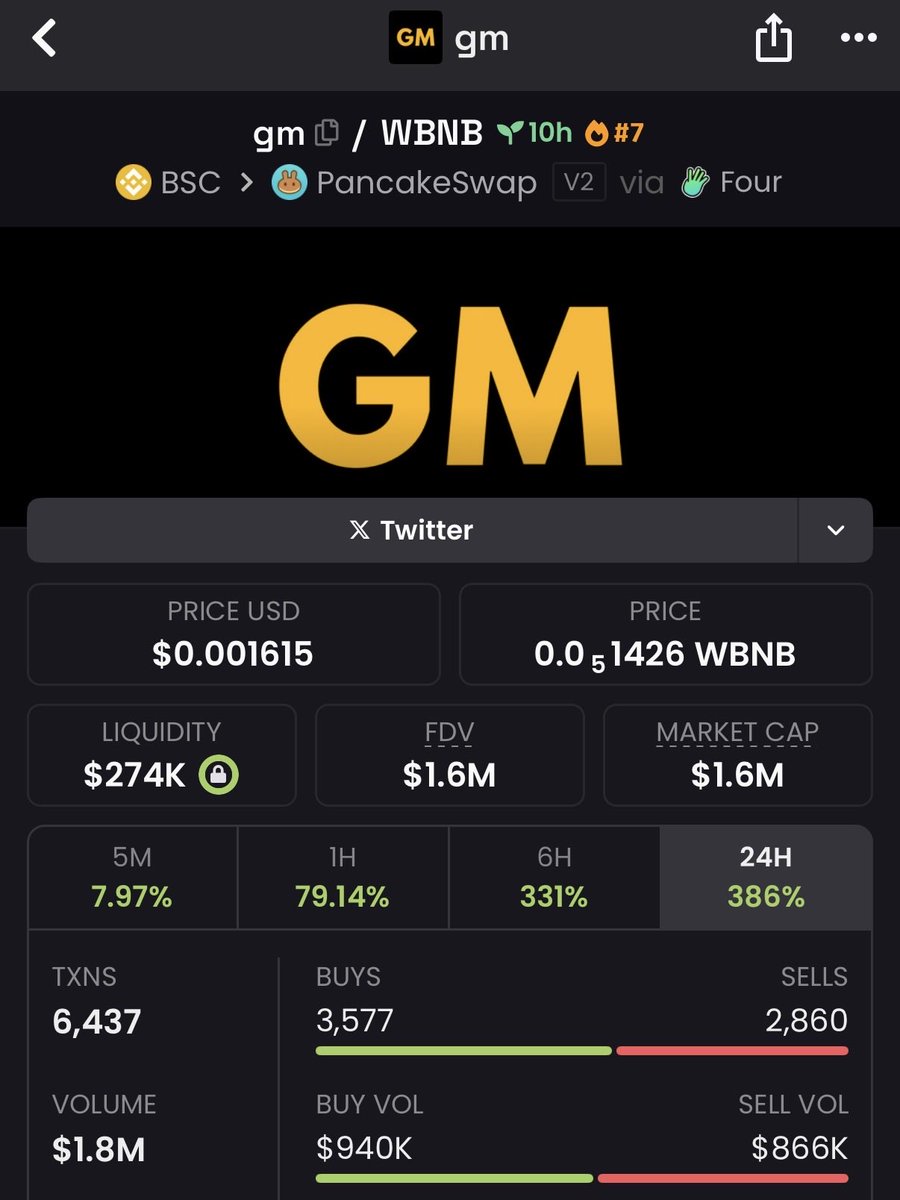The image size is (900, 1200).
Task: Open the Twitter link button
Action: click(412, 530)
